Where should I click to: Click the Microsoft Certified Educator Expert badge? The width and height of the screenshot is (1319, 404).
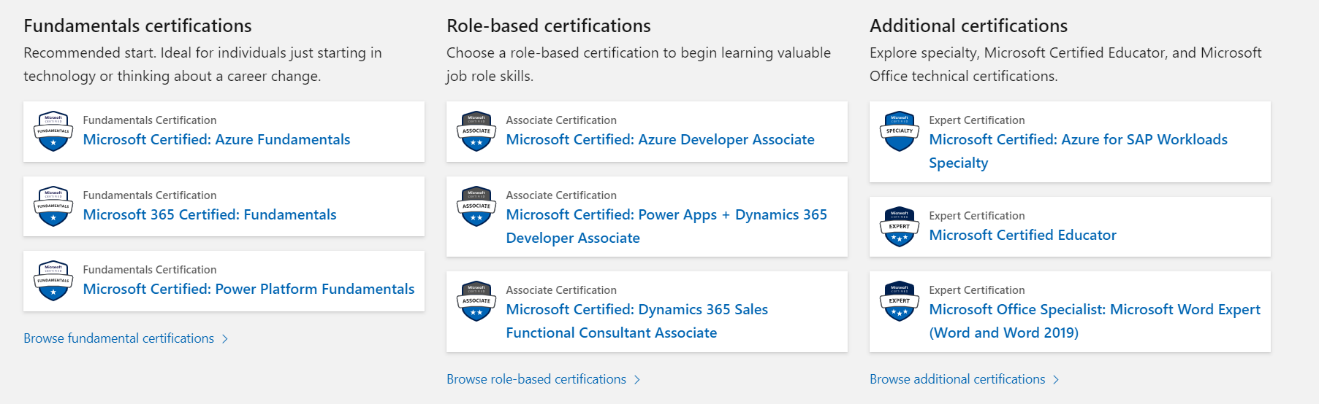pos(899,226)
